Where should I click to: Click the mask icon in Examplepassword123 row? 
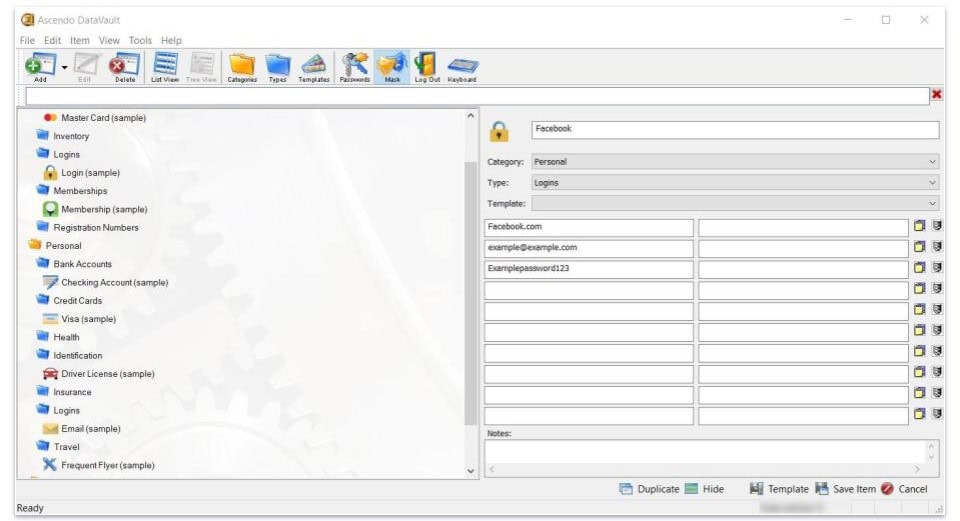(x=936, y=268)
